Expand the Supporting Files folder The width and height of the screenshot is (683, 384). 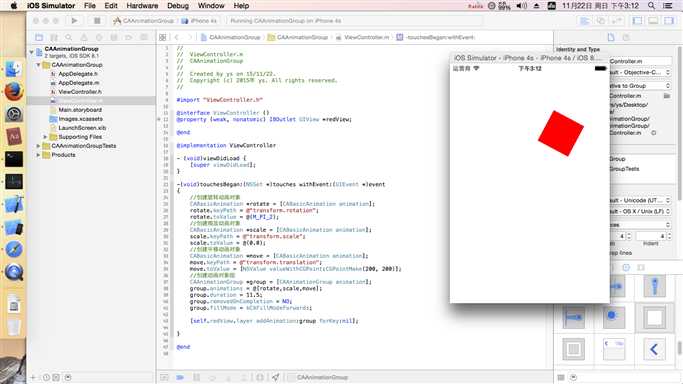click(45, 137)
